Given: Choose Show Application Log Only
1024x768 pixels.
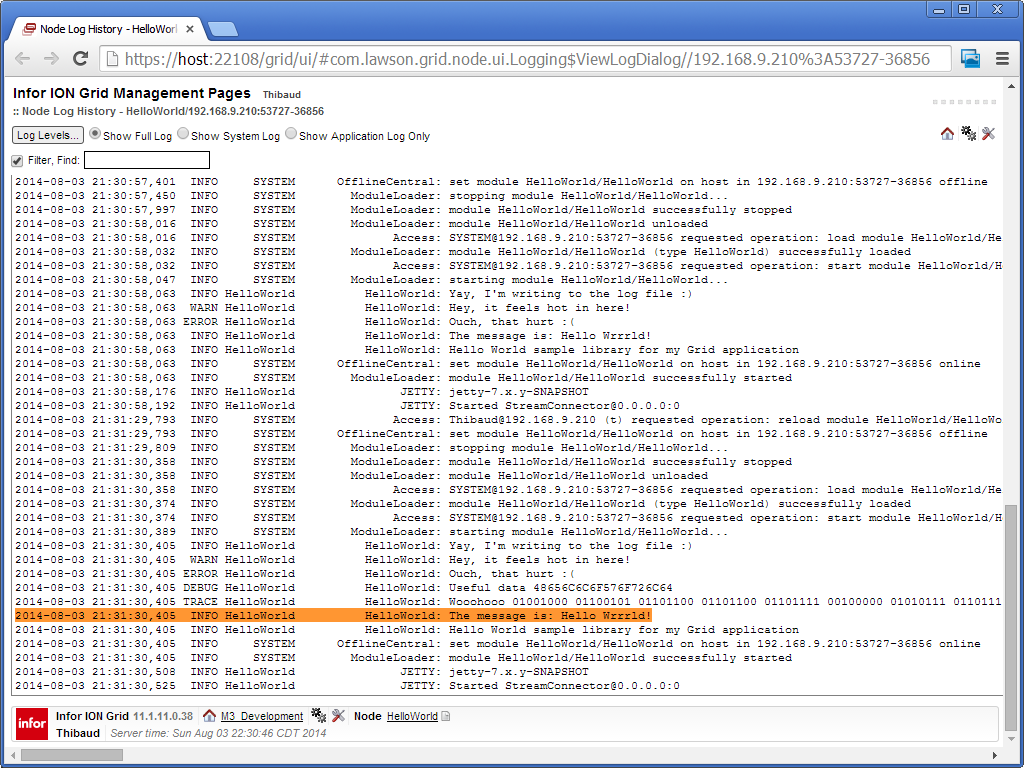Looking at the screenshot, I should click(291, 134).
